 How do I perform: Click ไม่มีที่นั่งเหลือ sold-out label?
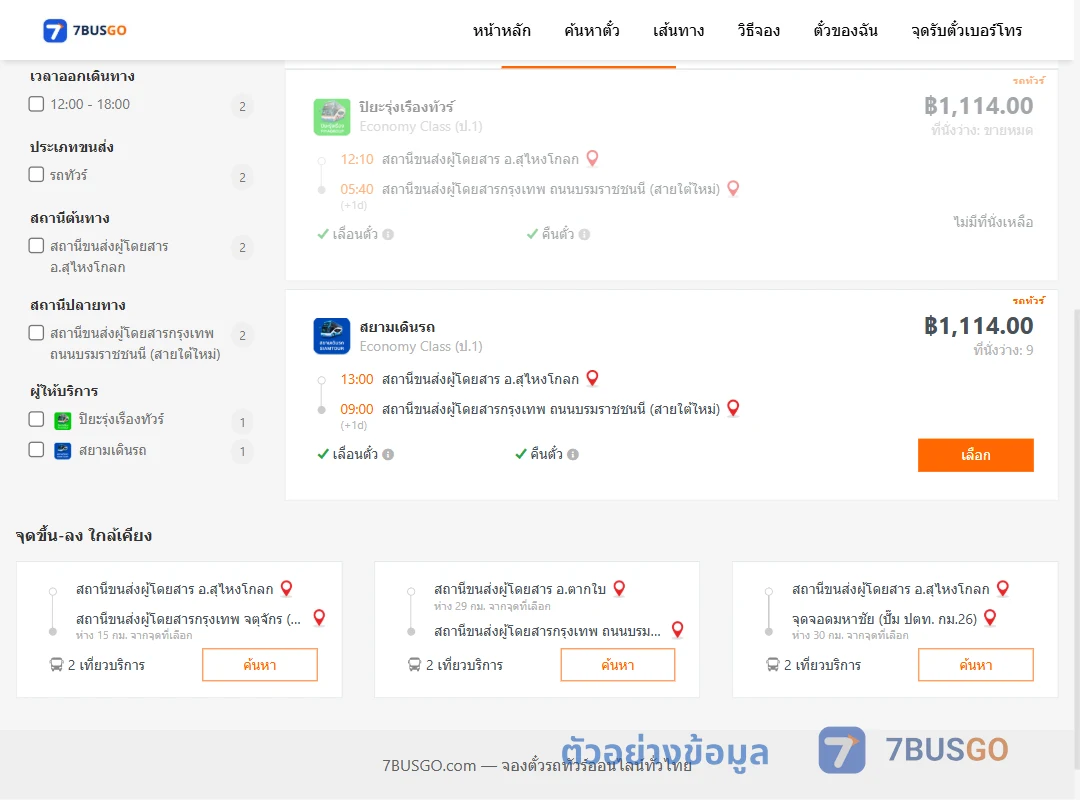[993, 222]
